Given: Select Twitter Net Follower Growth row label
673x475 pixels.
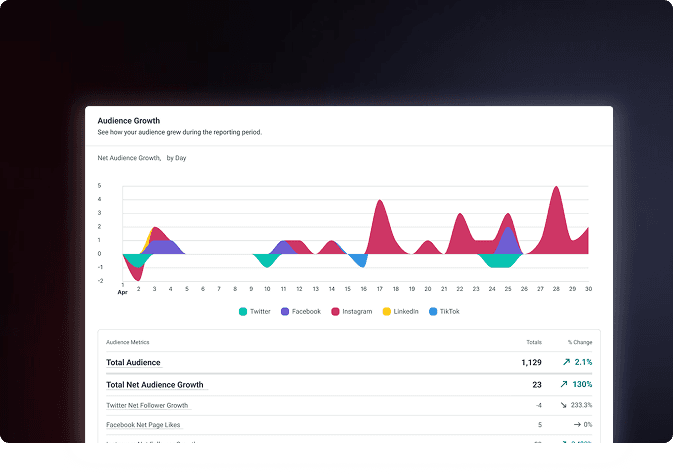Looking at the screenshot, I should (147, 405).
